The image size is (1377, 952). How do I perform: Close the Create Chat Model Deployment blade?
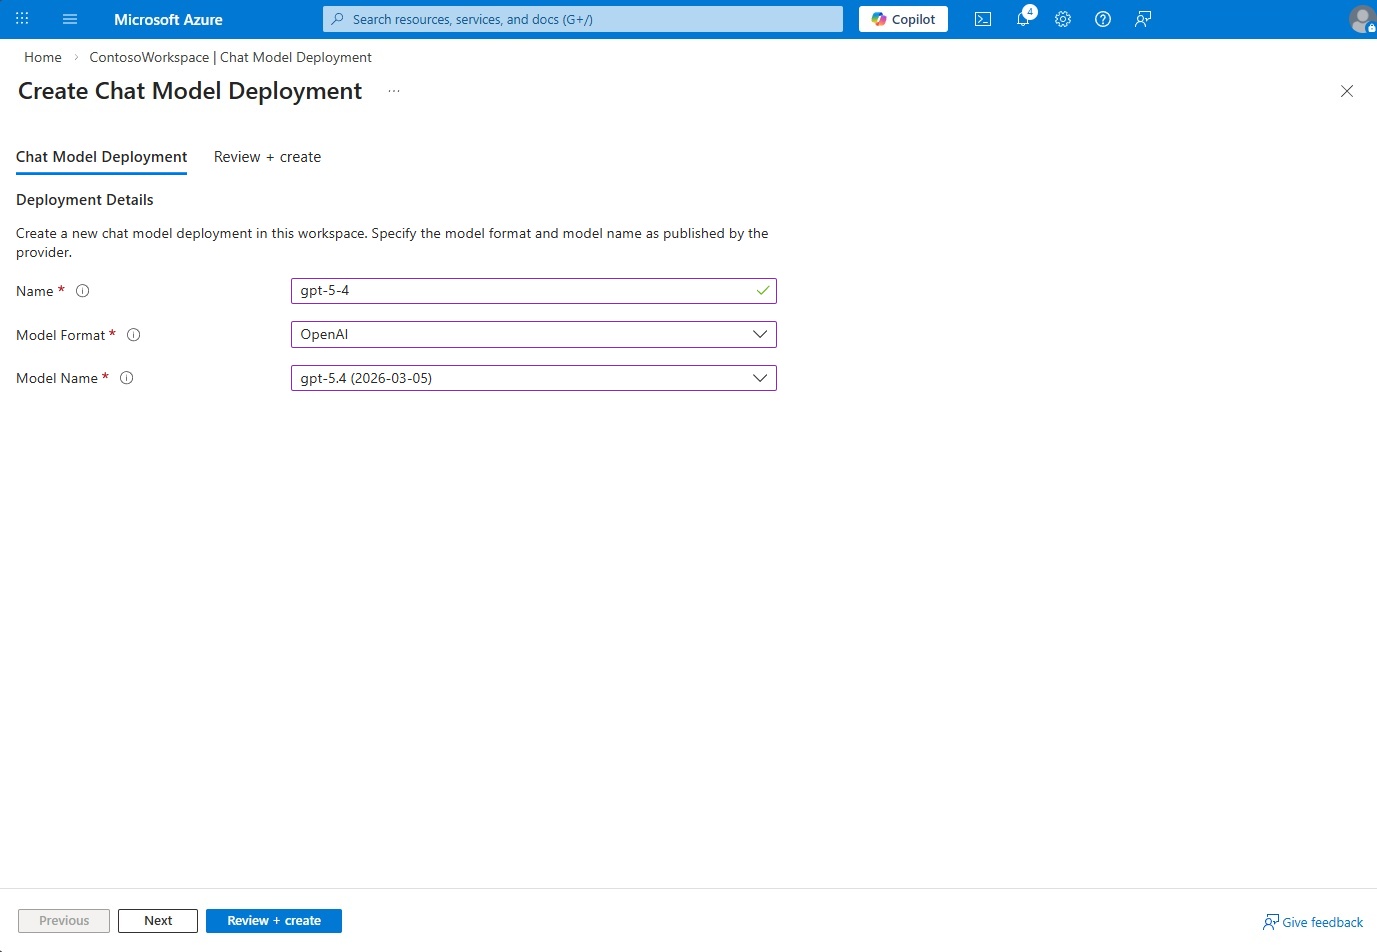[x=1347, y=91]
